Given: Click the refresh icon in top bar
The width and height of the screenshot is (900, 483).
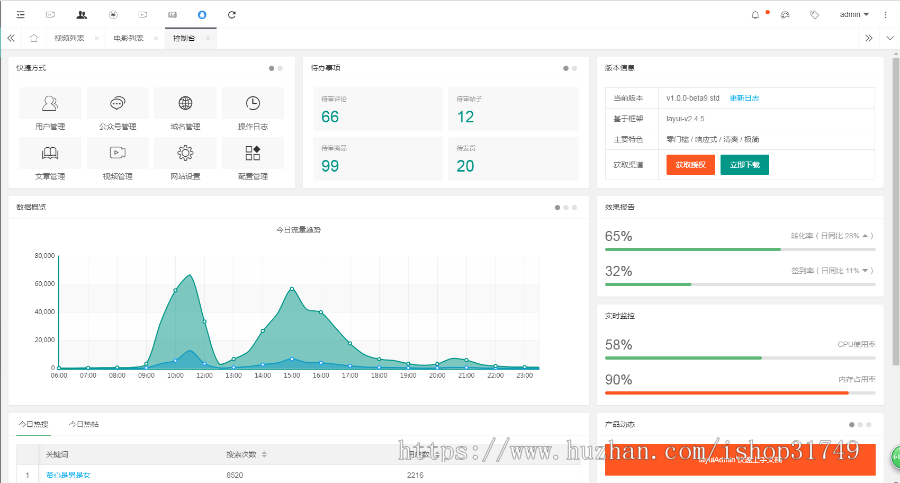Looking at the screenshot, I should point(232,14).
